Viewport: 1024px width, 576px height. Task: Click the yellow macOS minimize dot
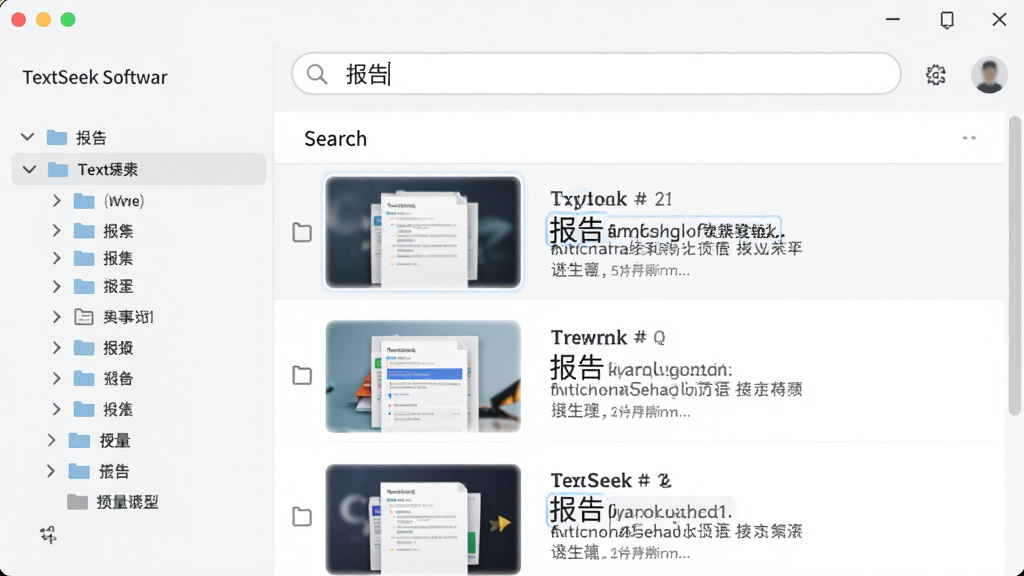(43, 20)
